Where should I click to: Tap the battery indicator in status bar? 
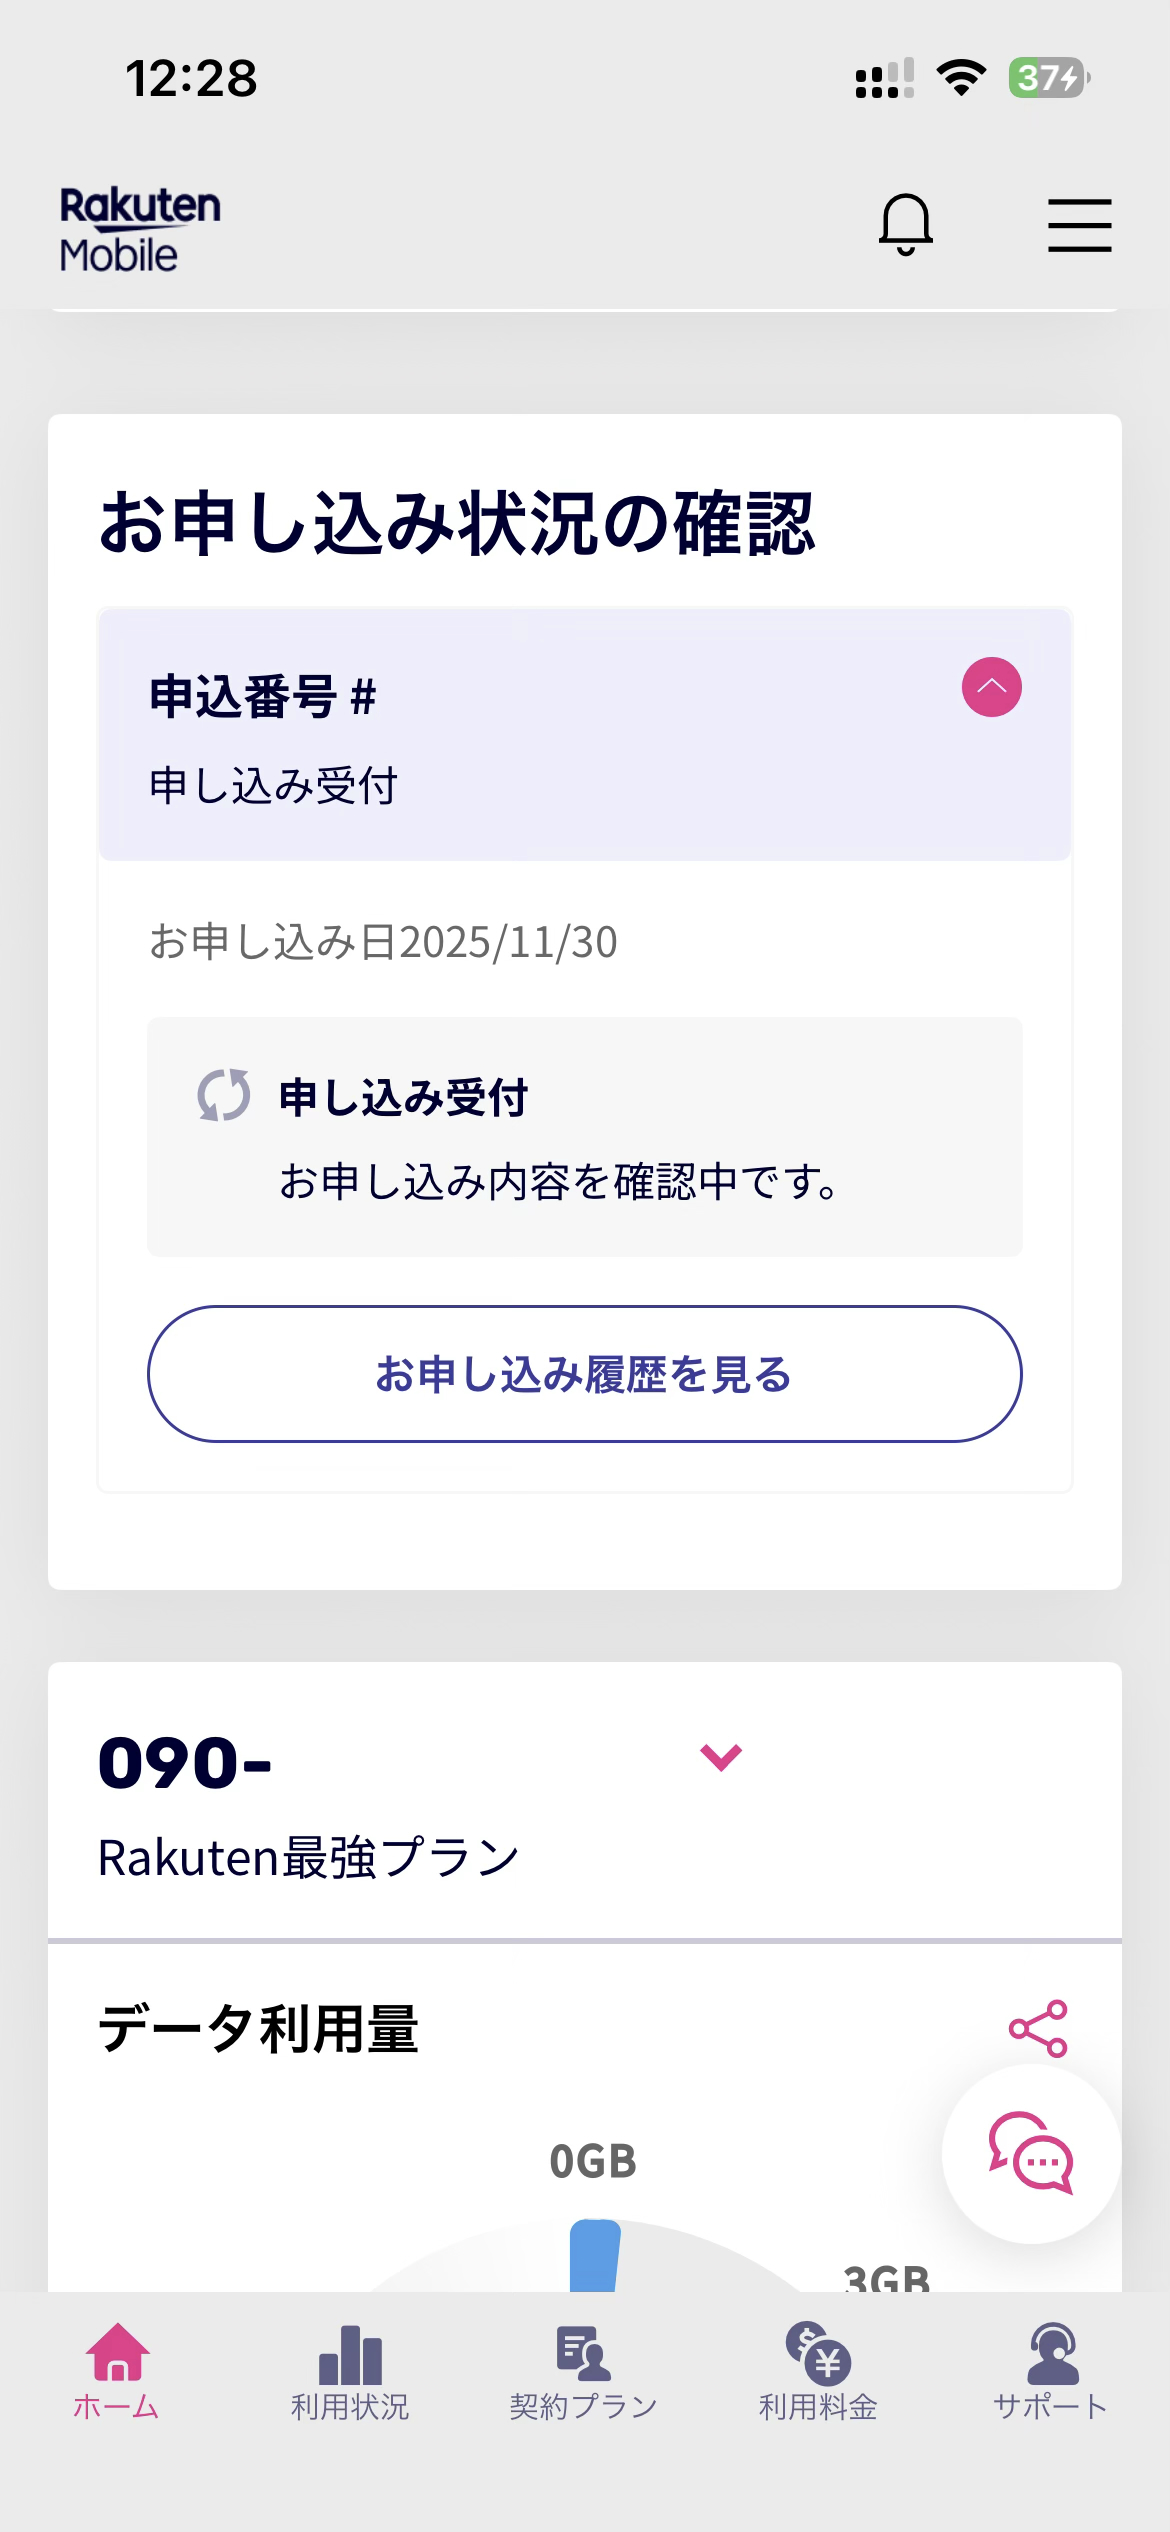pyautogui.click(x=1048, y=78)
